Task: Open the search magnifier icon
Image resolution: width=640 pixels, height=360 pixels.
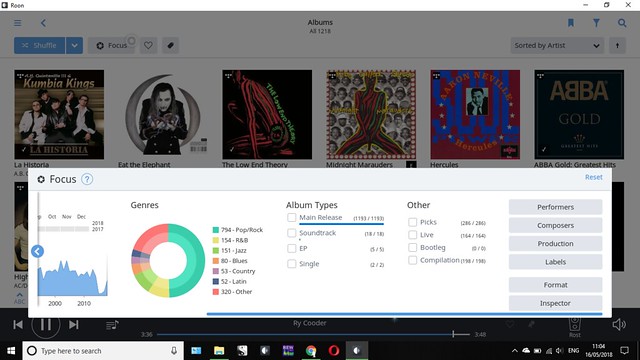Action: pyautogui.click(x=622, y=23)
